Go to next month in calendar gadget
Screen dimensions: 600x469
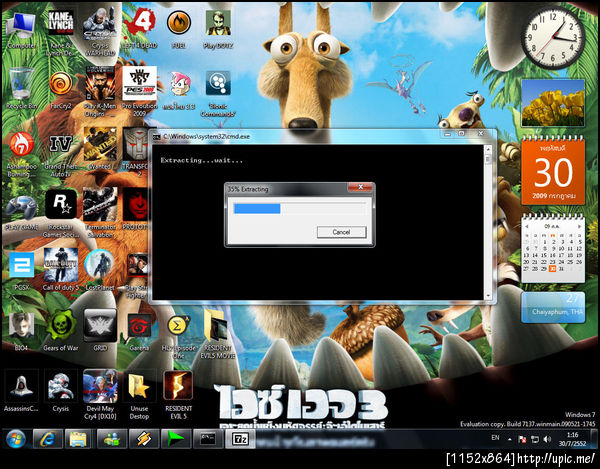click(x=579, y=226)
